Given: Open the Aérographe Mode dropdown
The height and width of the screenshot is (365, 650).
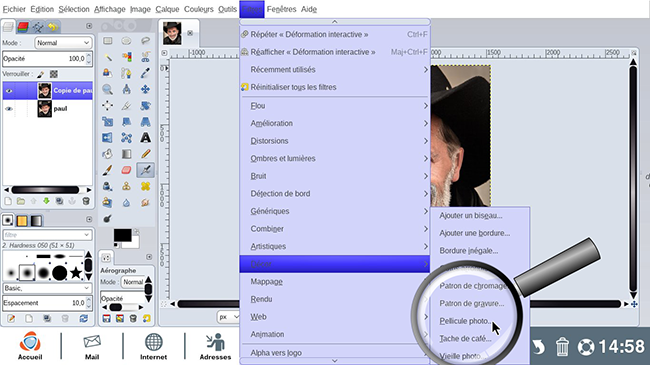Looking at the screenshot, I should click(x=133, y=282).
